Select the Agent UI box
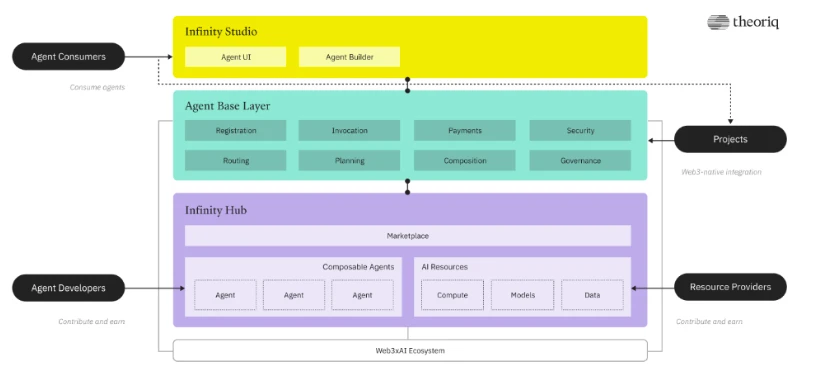The width and height of the screenshot is (813, 376). [235, 57]
